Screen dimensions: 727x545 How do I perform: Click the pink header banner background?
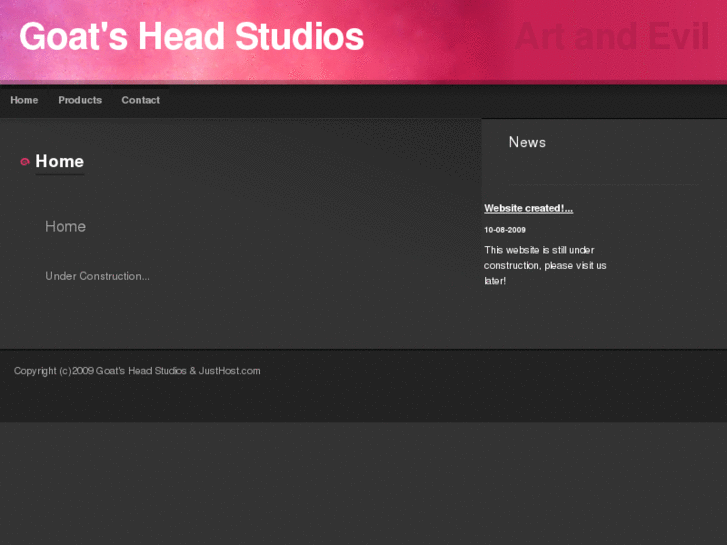(440, 40)
